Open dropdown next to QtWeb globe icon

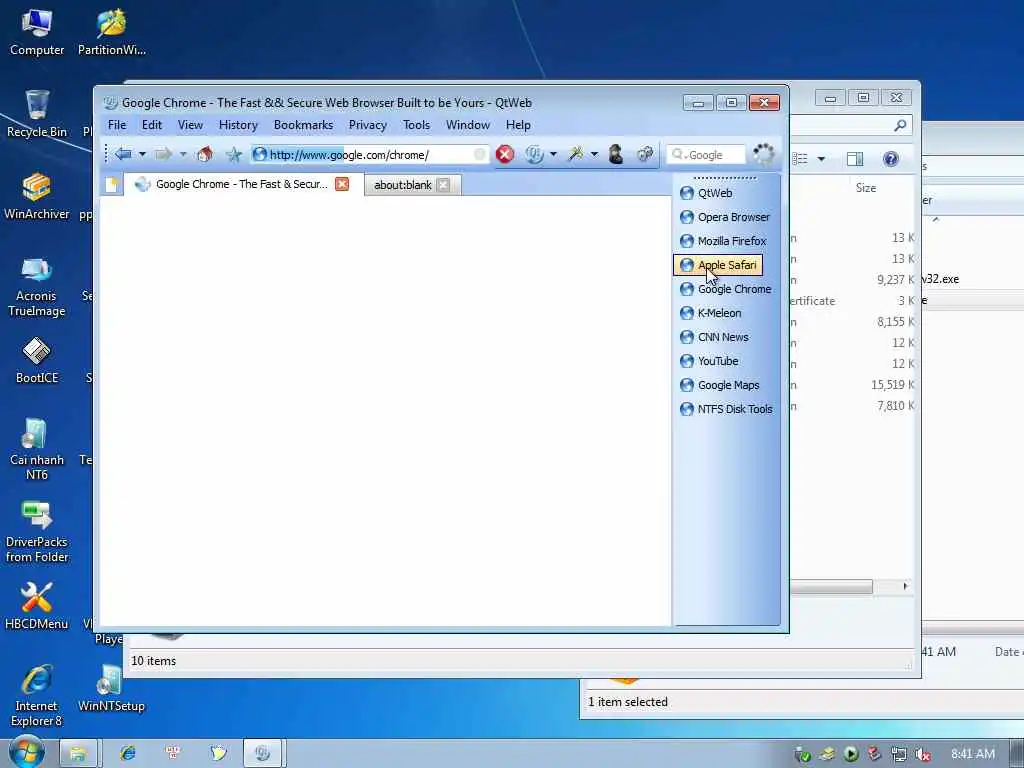pyautogui.click(x=553, y=155)
